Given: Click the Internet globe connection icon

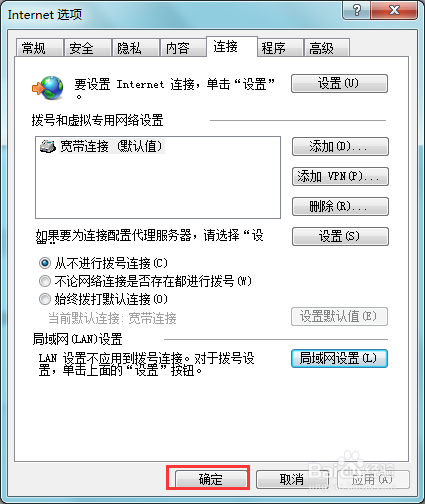Looking at the screenshot, I should (48, 88).
